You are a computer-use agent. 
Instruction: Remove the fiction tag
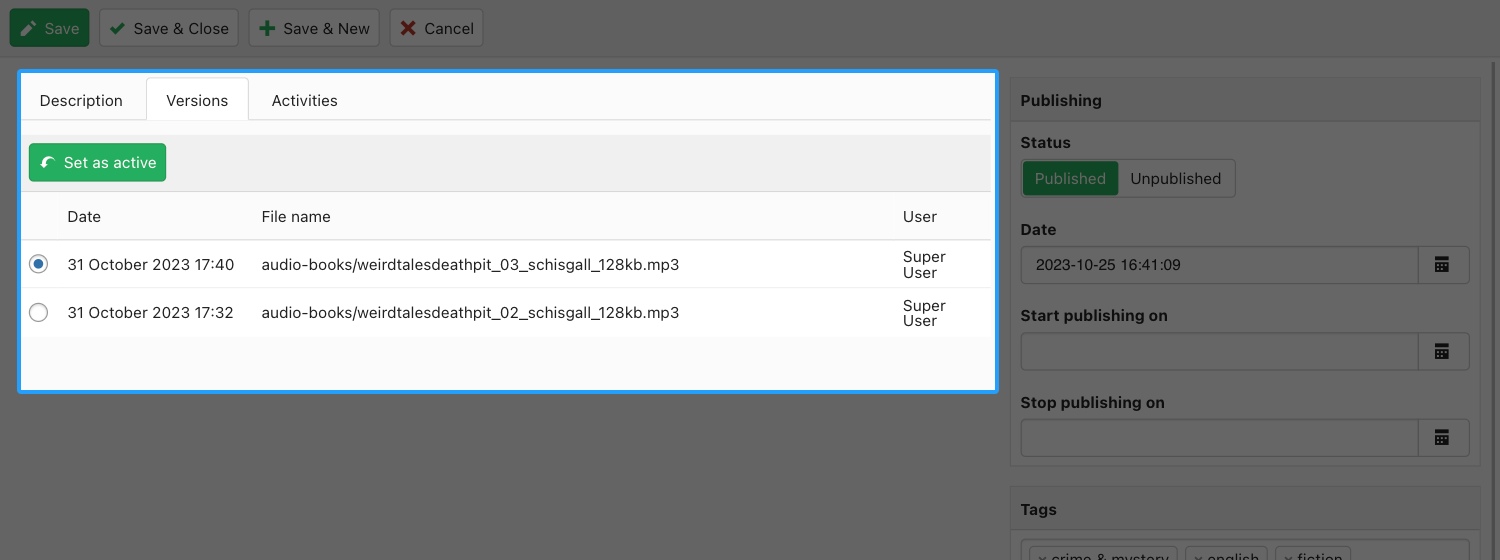point(1289,556)
